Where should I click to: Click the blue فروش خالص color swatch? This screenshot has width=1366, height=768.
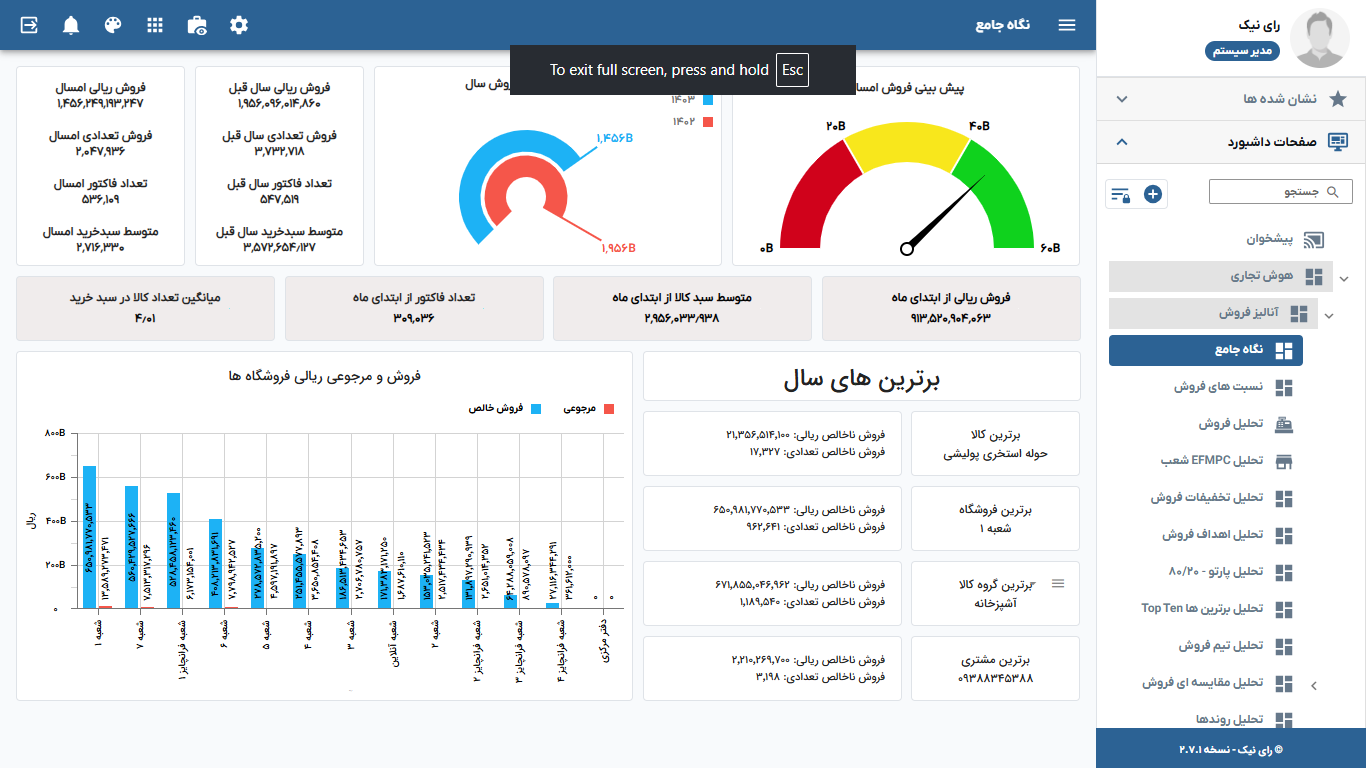click(536, 408)
